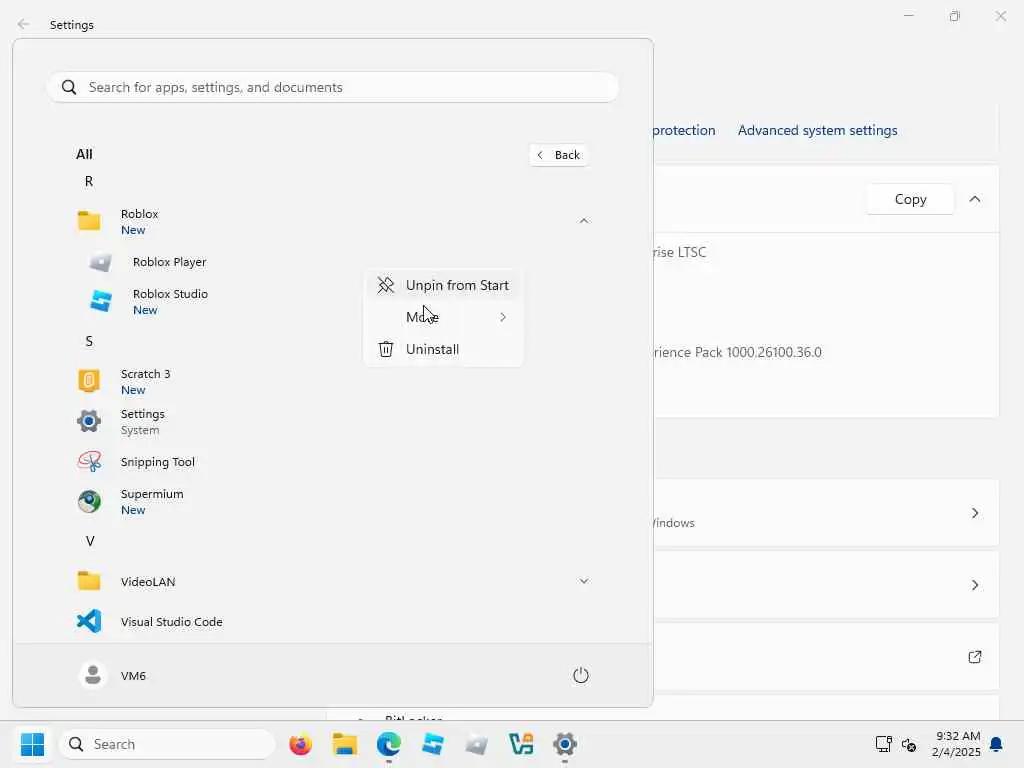The height and width of the screenshot is (768, 1024).
Task: Open the Windows row chevron in Settings
Action: tap(974, 513)
